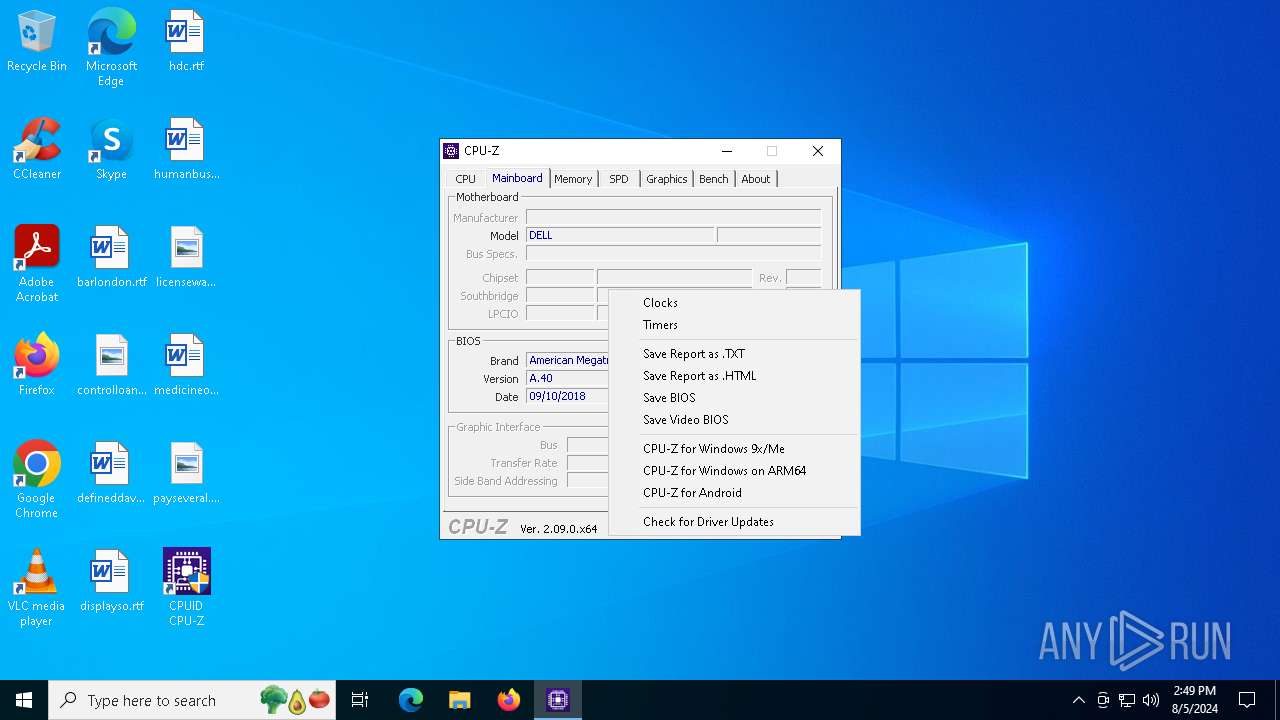1280x720 pixels.
Task: Click the CPU-Z taskbar button
Action: click(558, 700)
